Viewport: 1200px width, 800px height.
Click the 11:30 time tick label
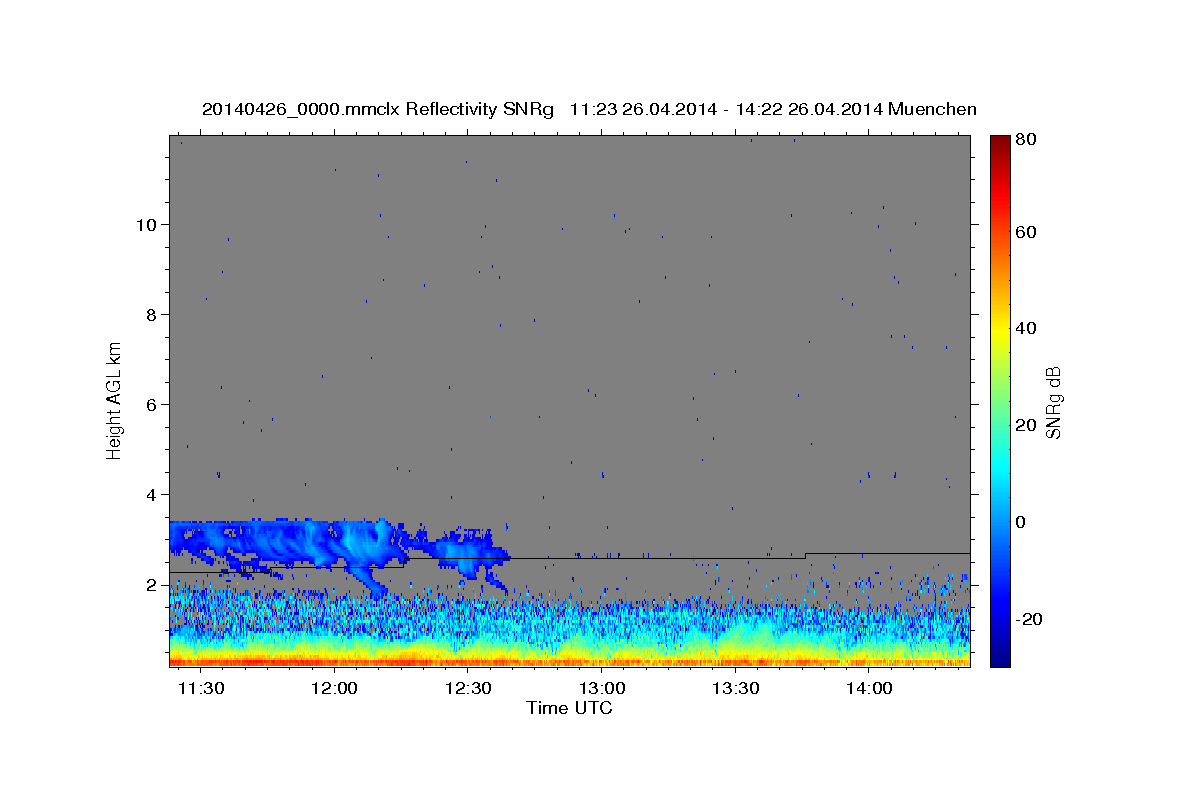(x=200, y=689)
